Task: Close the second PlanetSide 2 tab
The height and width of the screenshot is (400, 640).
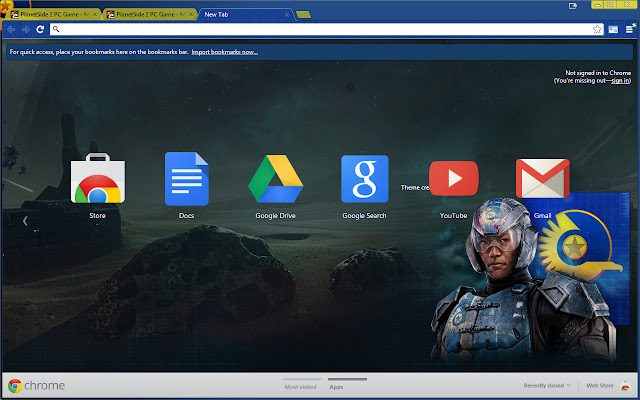Action: click(x=191, y=15)
